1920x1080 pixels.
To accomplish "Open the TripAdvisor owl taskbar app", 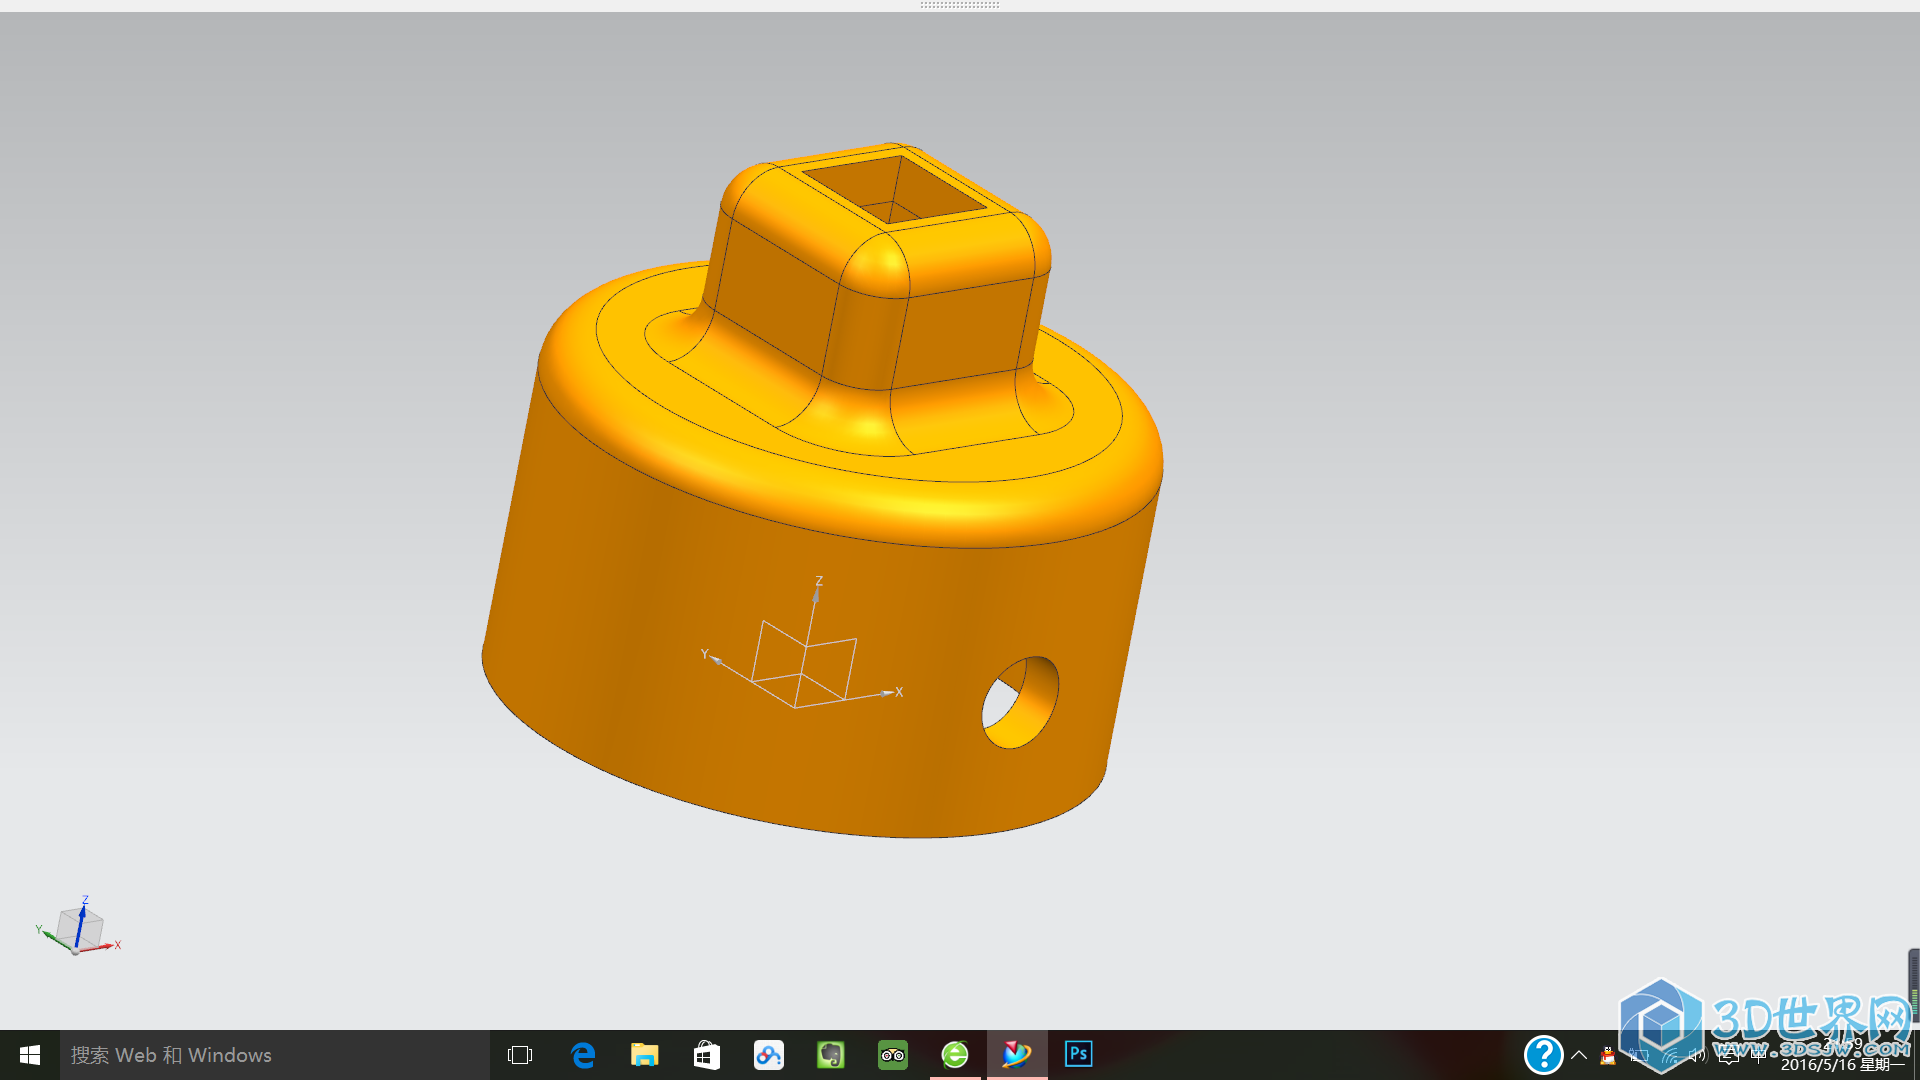I will click(893, 1055).
